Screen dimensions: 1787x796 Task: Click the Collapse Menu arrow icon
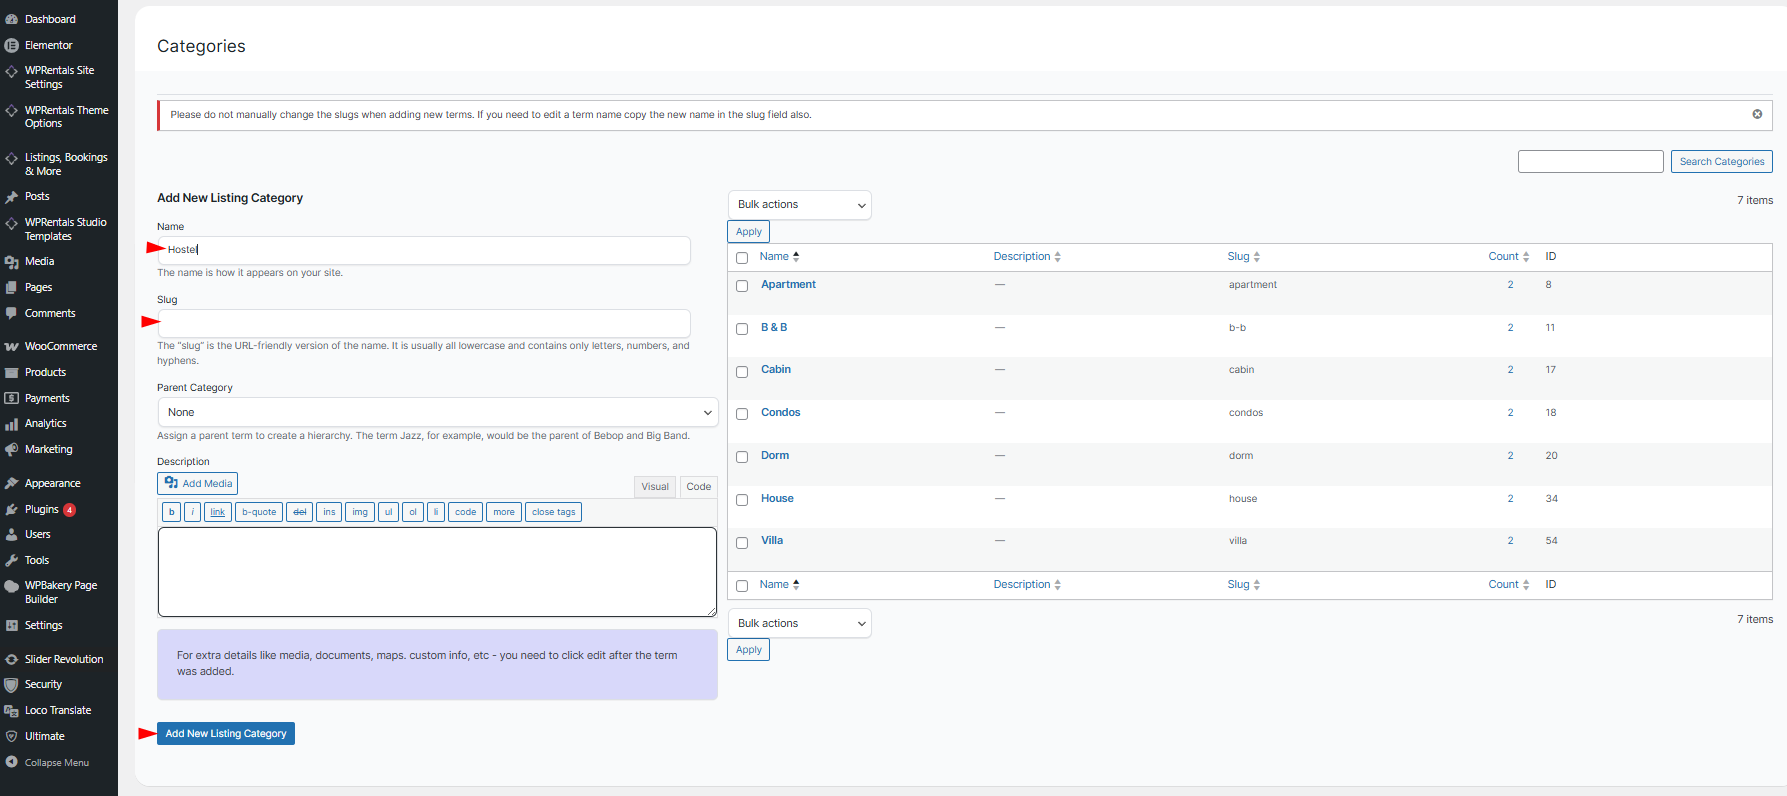pyautogui.click(x=12, y=762)
